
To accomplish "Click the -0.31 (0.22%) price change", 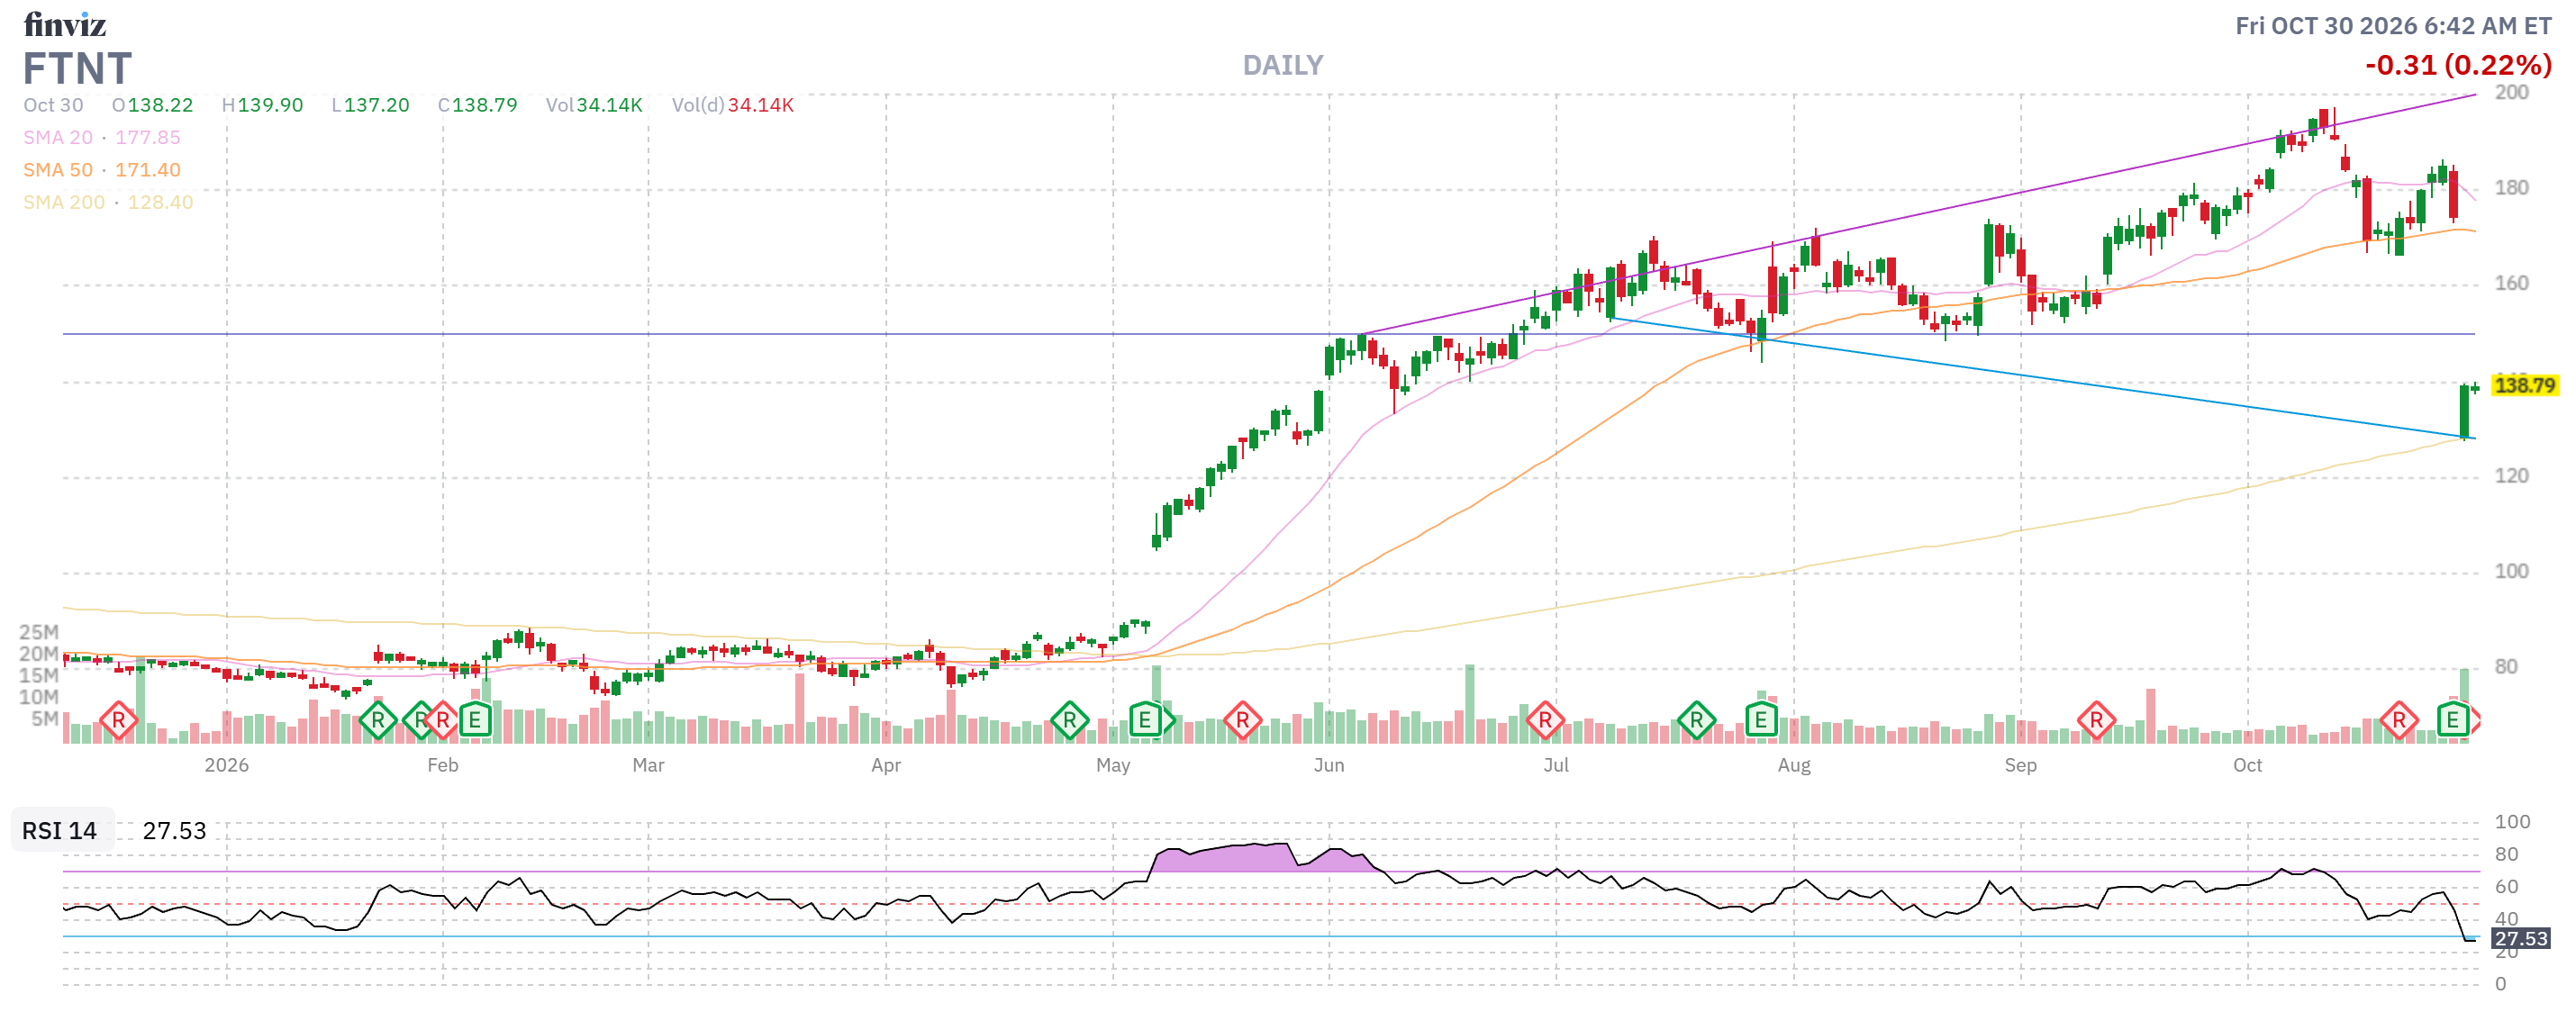I will click(2457, 66).
